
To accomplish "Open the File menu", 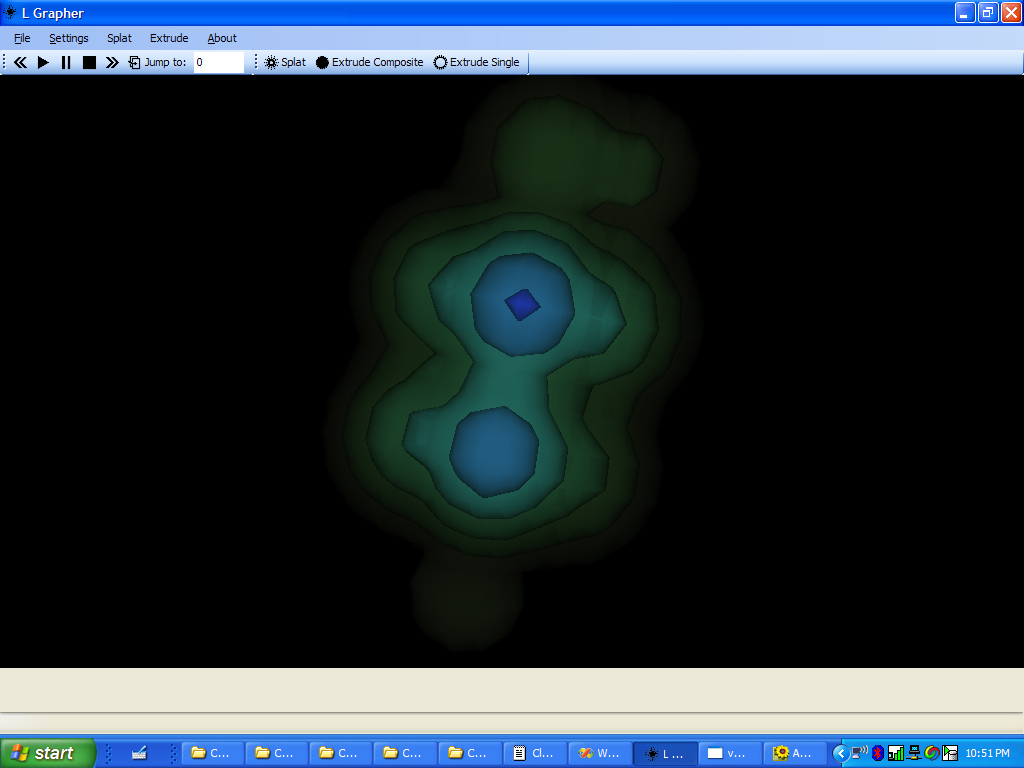I will click(x=22, y=38).
